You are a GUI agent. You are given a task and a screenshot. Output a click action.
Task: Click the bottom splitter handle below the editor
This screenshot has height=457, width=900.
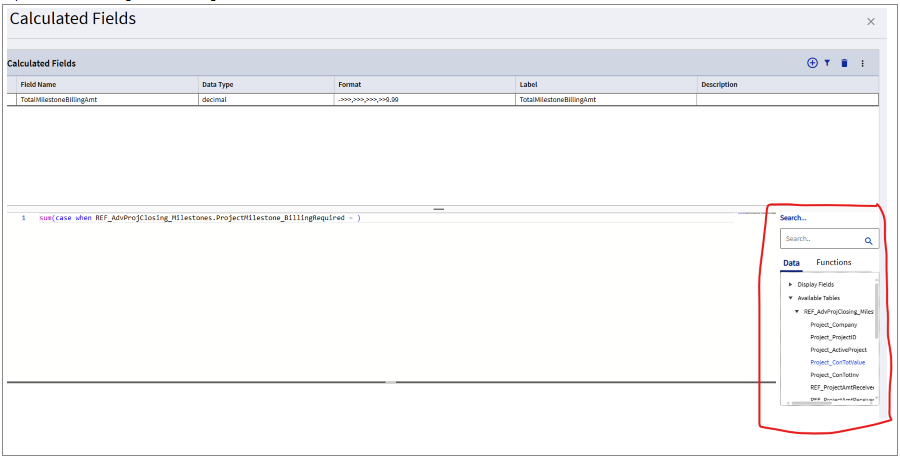390,382
